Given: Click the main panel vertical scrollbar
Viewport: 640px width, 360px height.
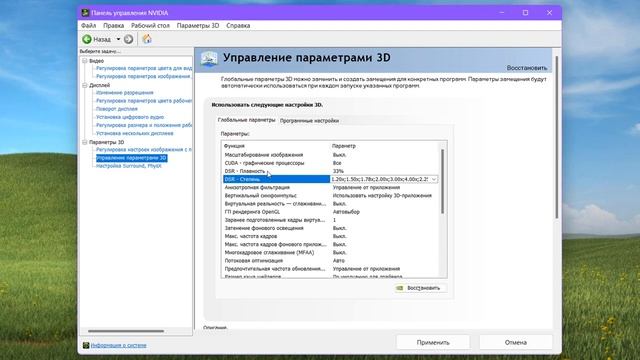Looking at the screenshot, I should (556, 137).
